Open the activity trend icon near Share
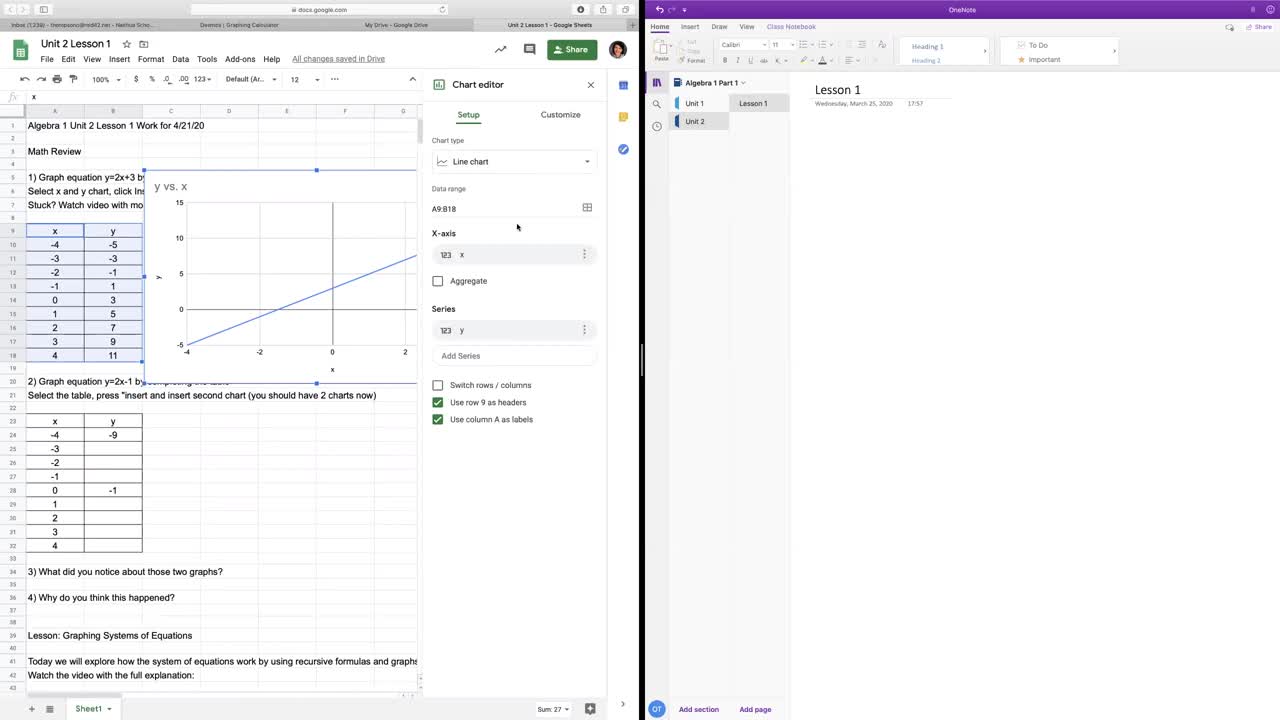Image resolution: width=1280 pixels, height=720 pixels. [500, 49]
